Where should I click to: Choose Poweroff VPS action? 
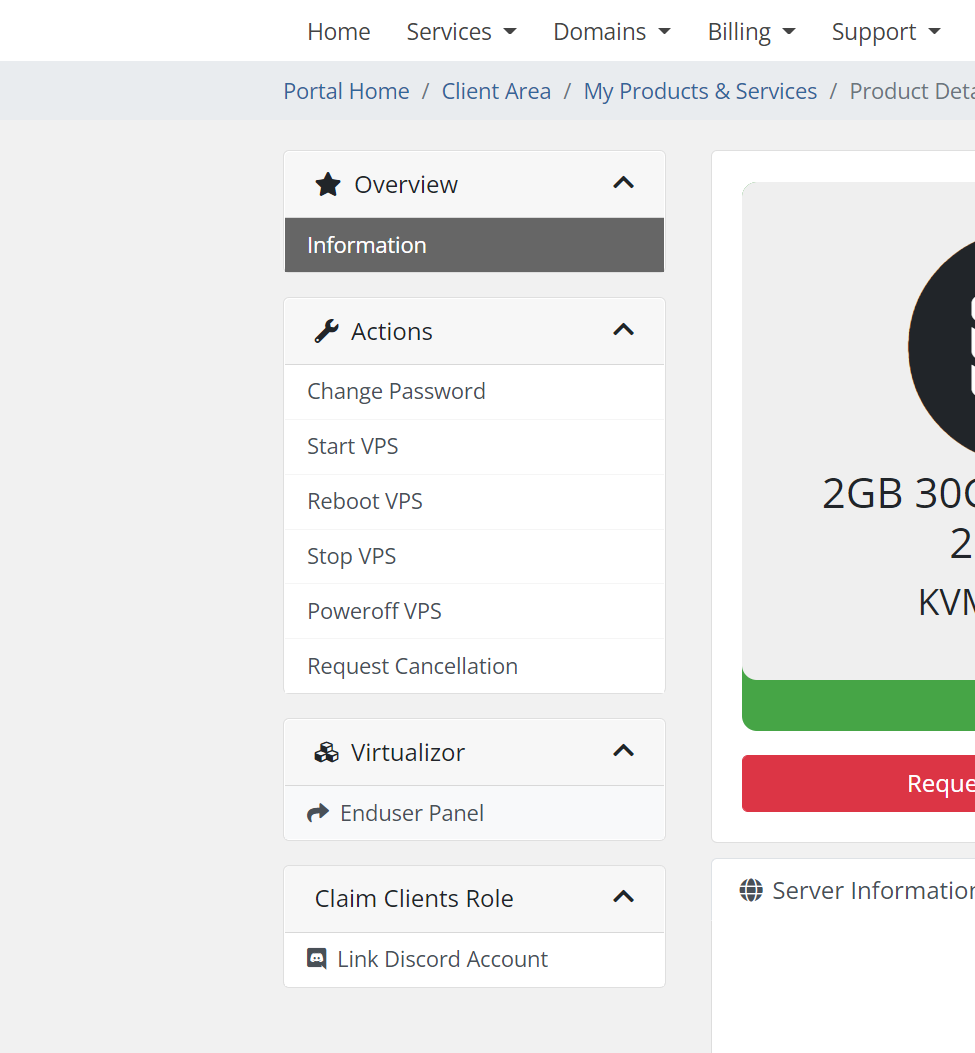474,612
